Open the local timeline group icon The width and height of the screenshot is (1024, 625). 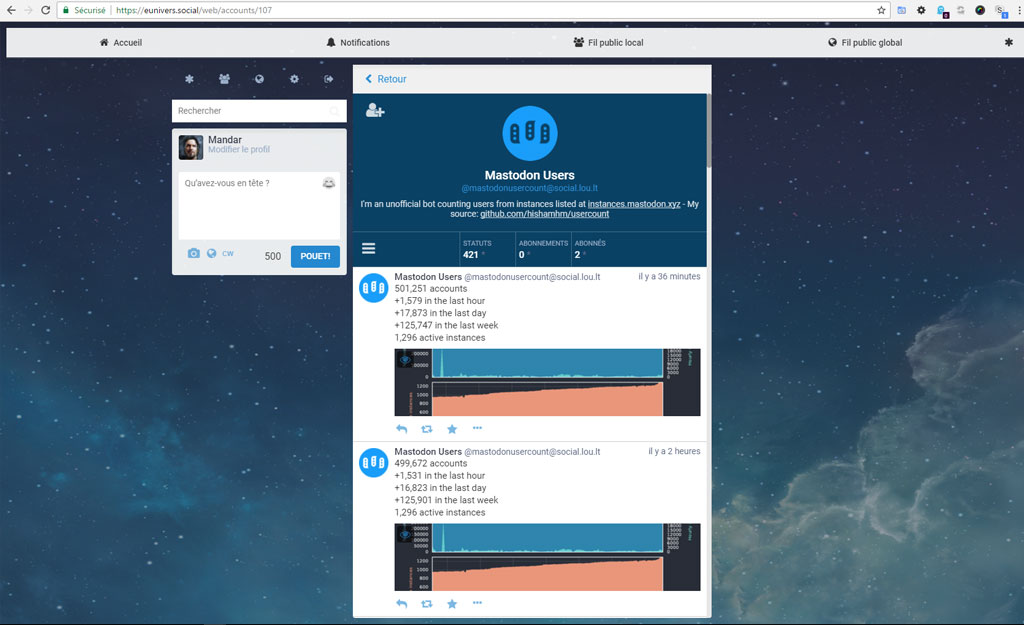(x=224, y=78)
